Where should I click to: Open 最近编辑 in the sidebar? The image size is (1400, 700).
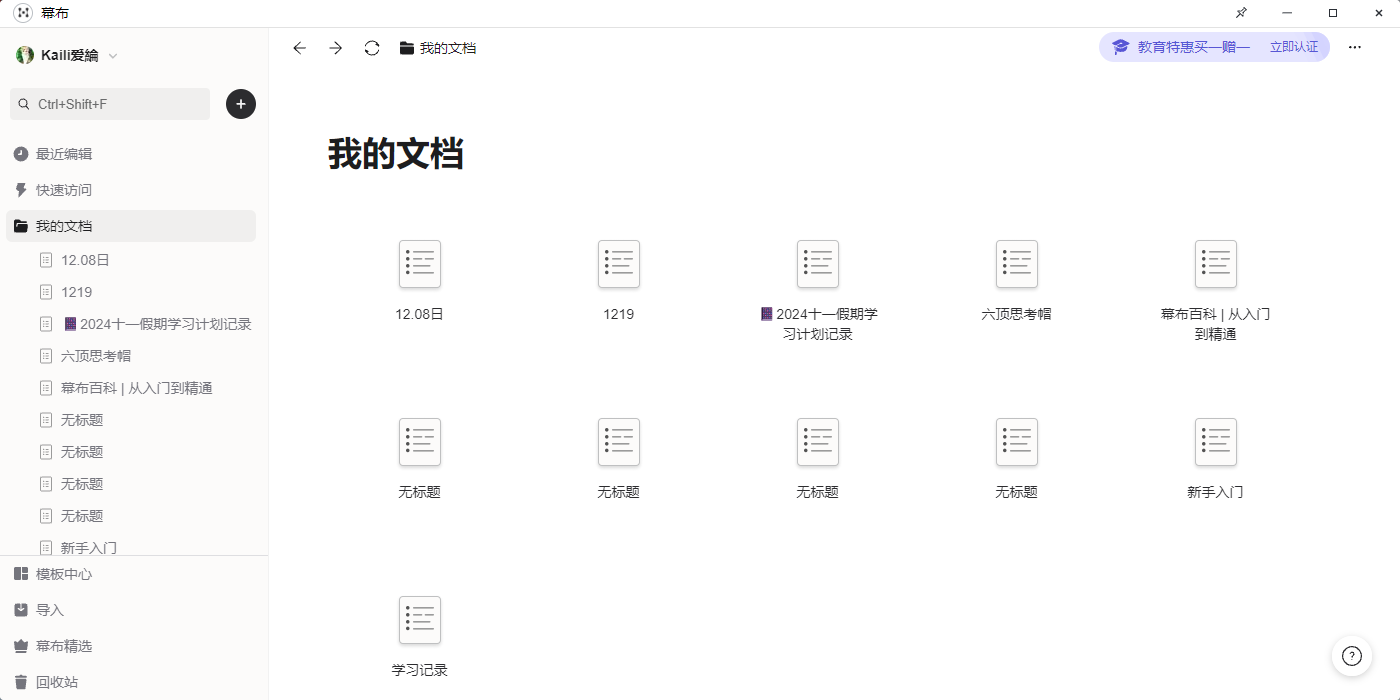tap(64, 154)
